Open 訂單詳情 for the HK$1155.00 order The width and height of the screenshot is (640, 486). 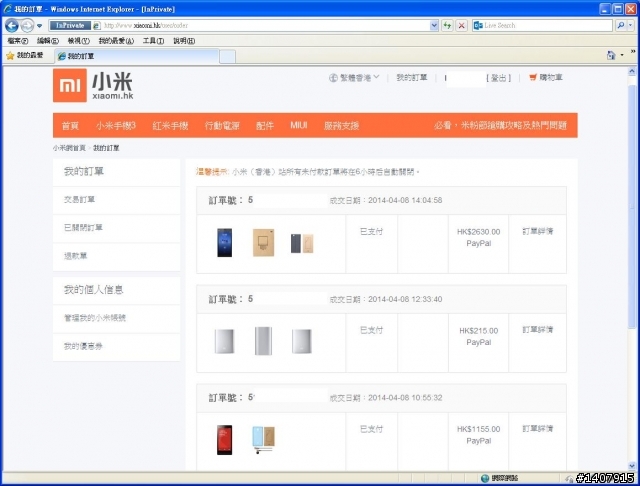pos(538,428)
